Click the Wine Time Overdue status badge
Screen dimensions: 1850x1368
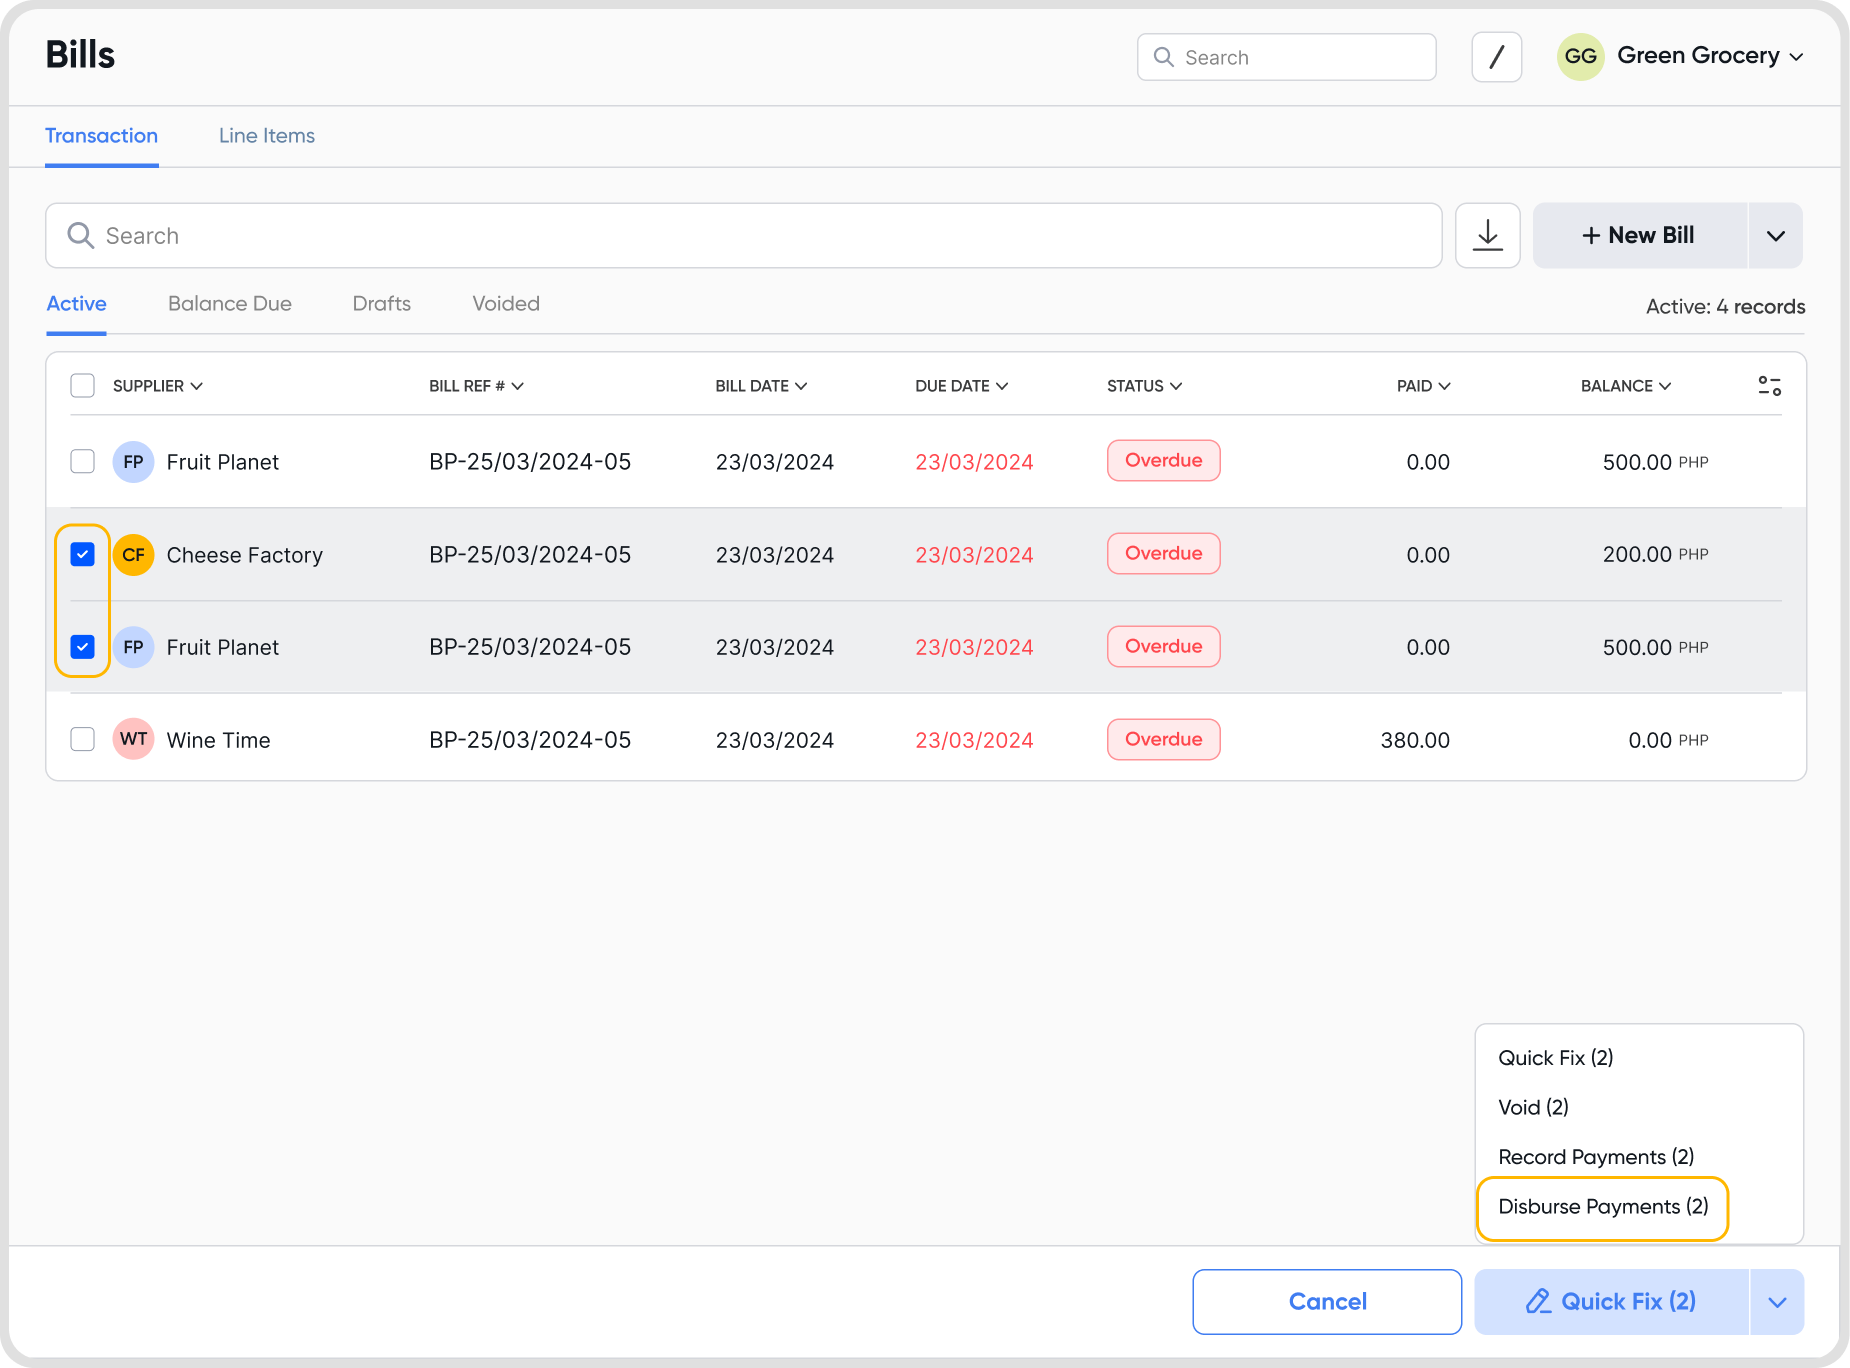pos(1164,740)
